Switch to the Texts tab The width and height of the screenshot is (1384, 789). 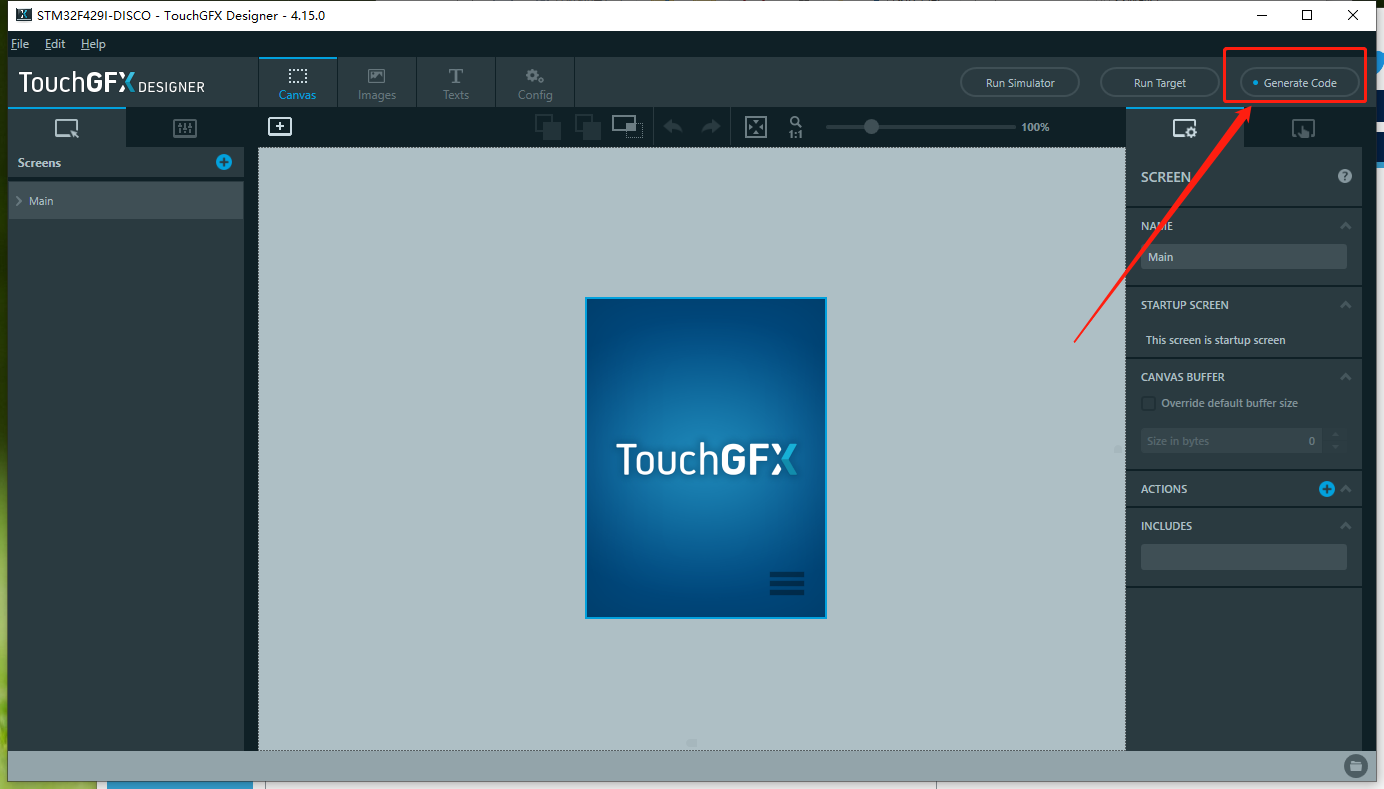click(x=456, y=83)
